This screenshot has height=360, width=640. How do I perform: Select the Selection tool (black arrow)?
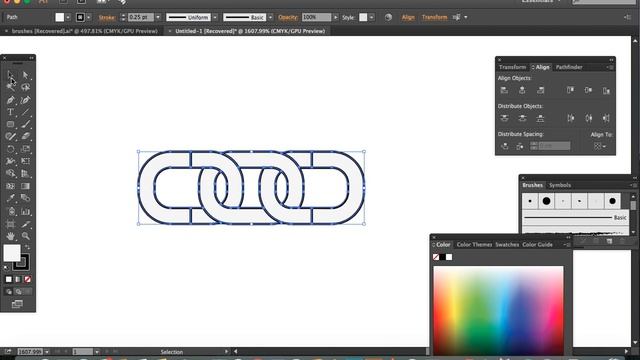click(x=11, y=76)
